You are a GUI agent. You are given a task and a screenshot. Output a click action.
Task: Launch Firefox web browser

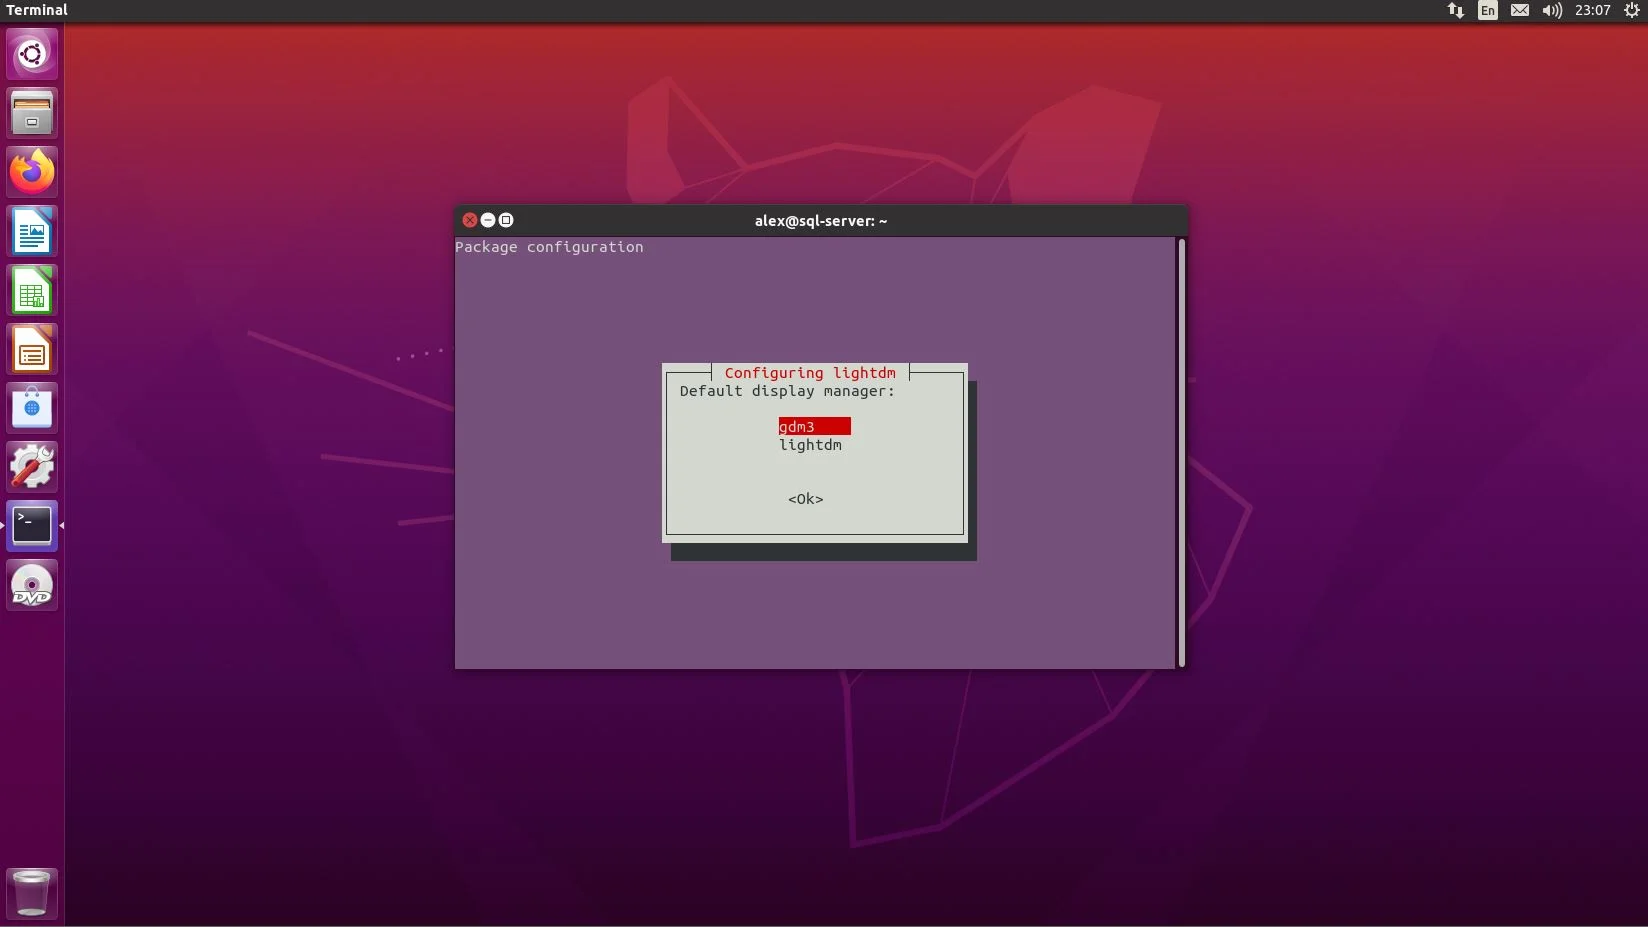[x=32, y=172]
